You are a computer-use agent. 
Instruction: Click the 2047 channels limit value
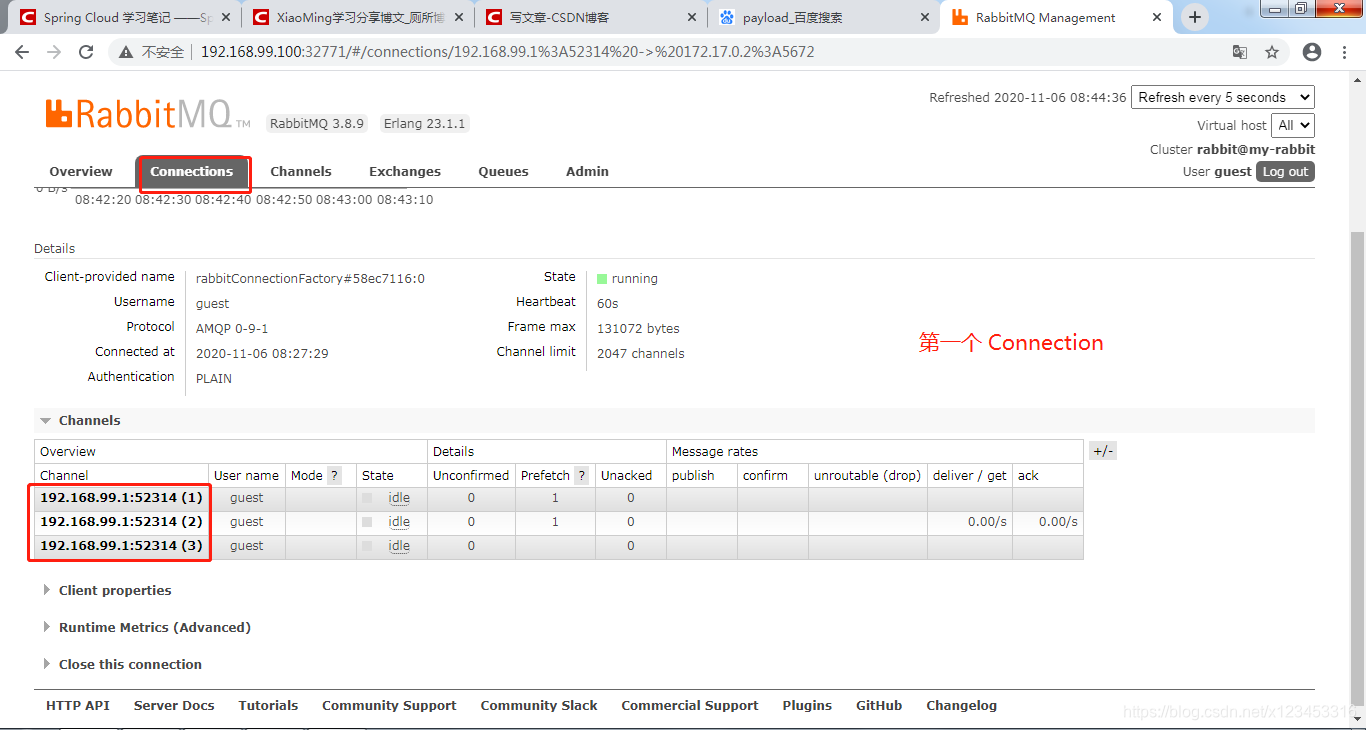[x=641, y=353]
